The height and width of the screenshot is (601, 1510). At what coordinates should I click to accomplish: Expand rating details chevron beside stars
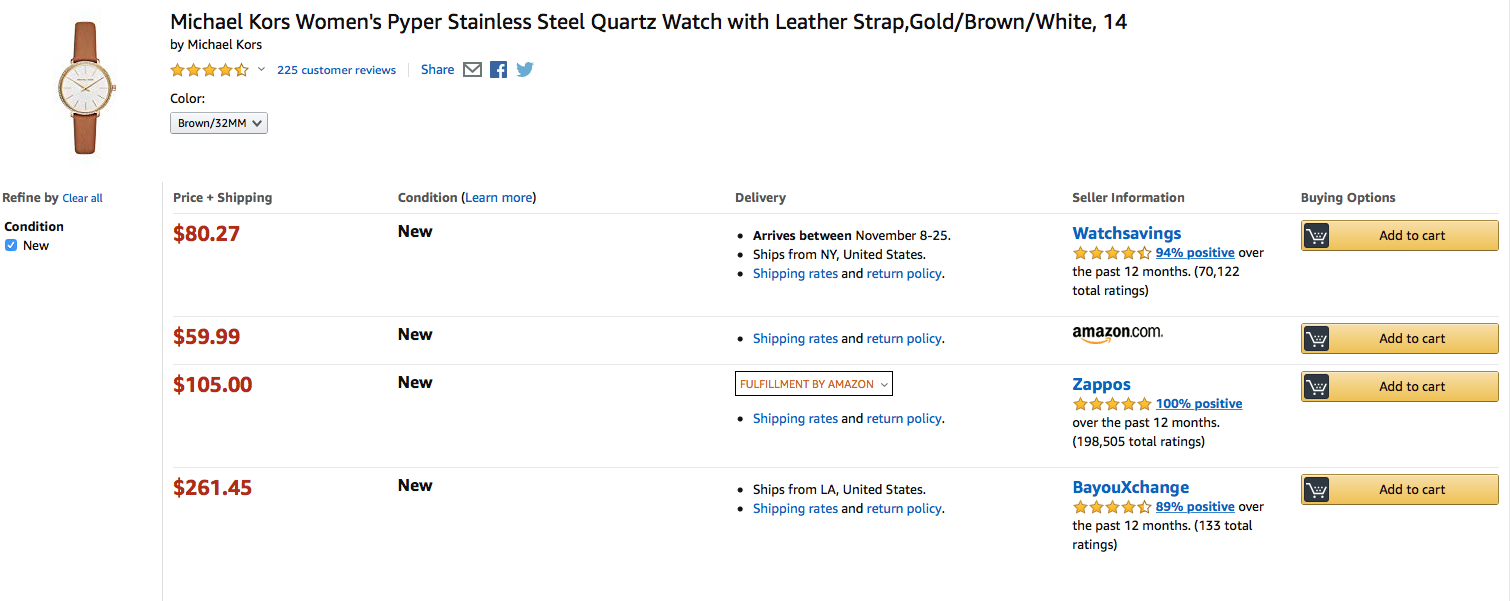(x=262, y=69)
